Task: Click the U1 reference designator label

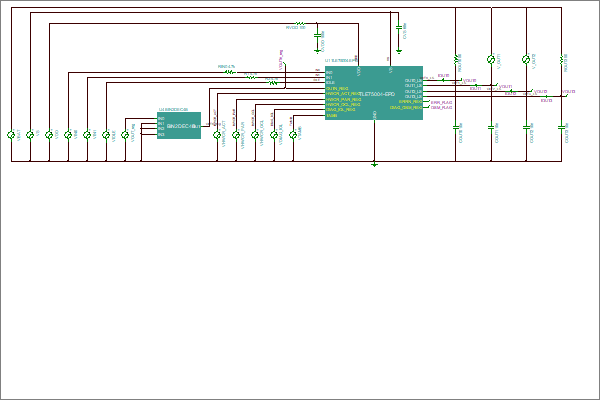Action: (x=341, y=60)
